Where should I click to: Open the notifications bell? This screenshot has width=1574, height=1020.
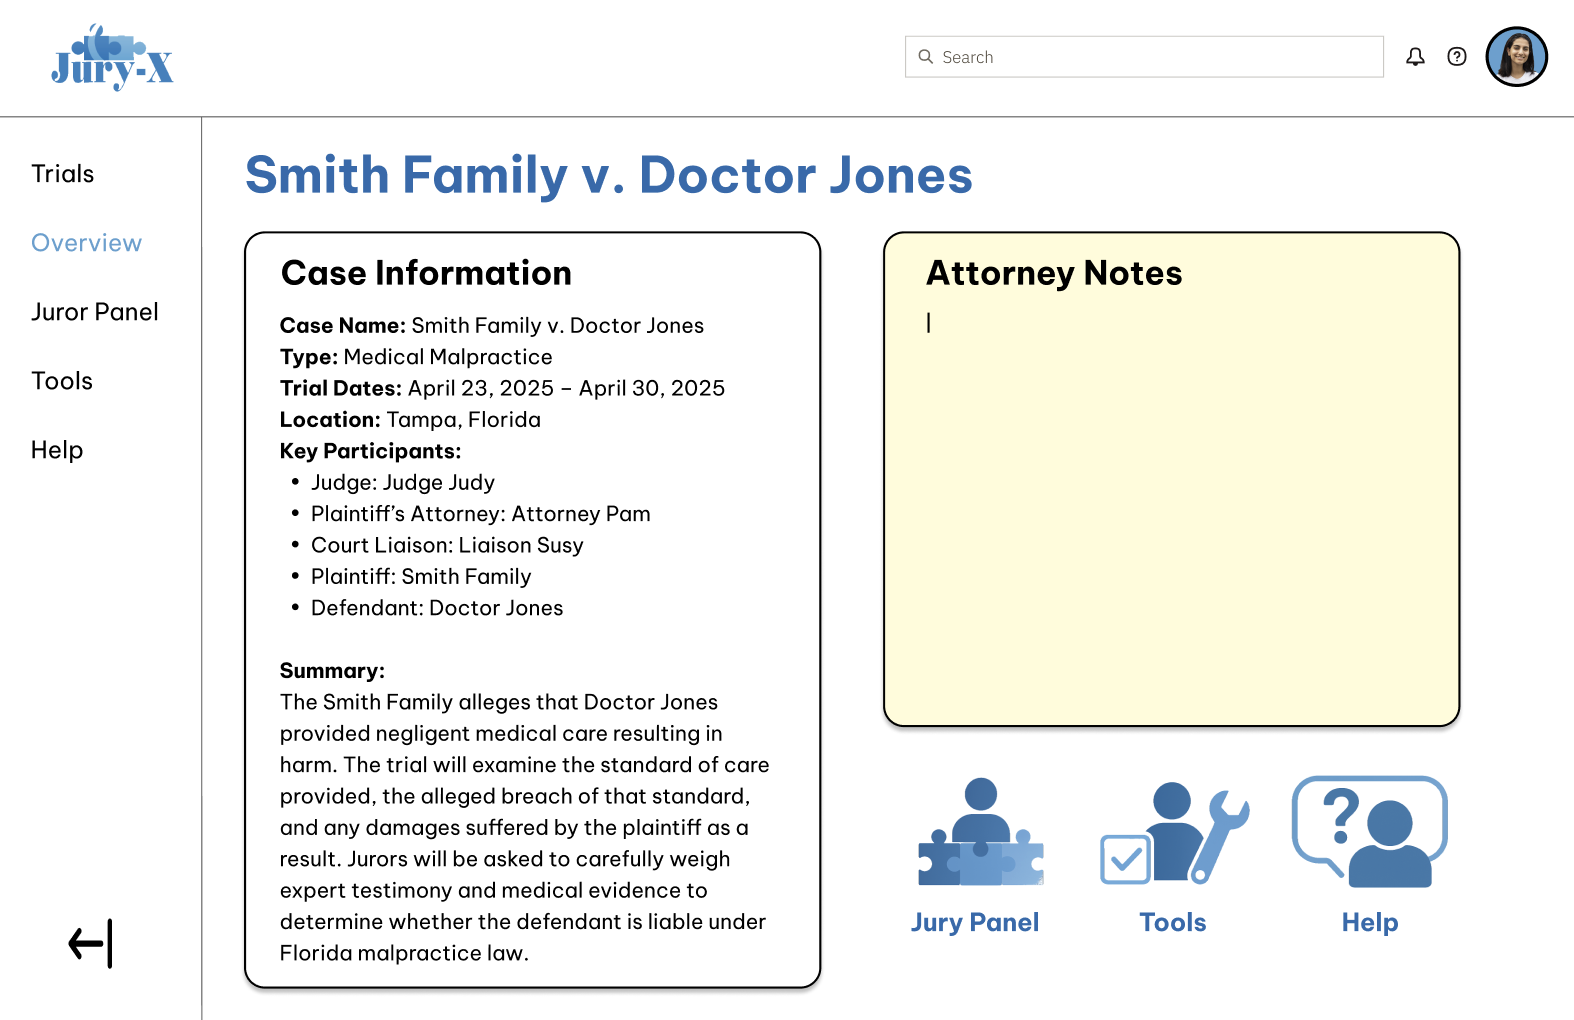(x=1415, y=57)
